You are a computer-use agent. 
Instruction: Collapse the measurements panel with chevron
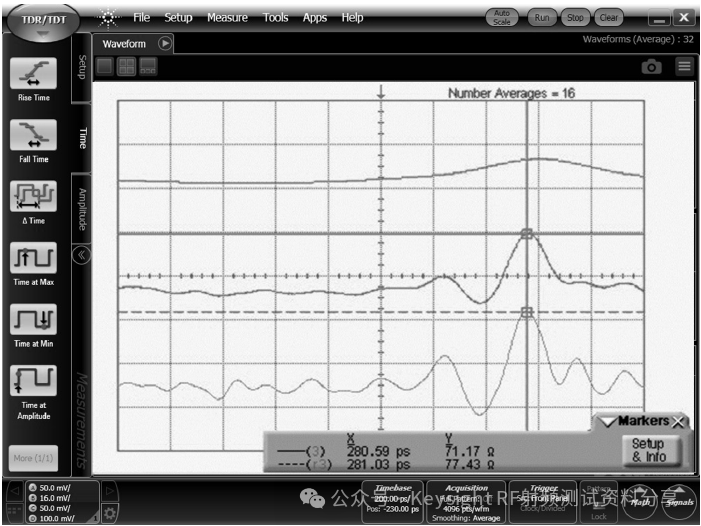[x=81, y=255]
